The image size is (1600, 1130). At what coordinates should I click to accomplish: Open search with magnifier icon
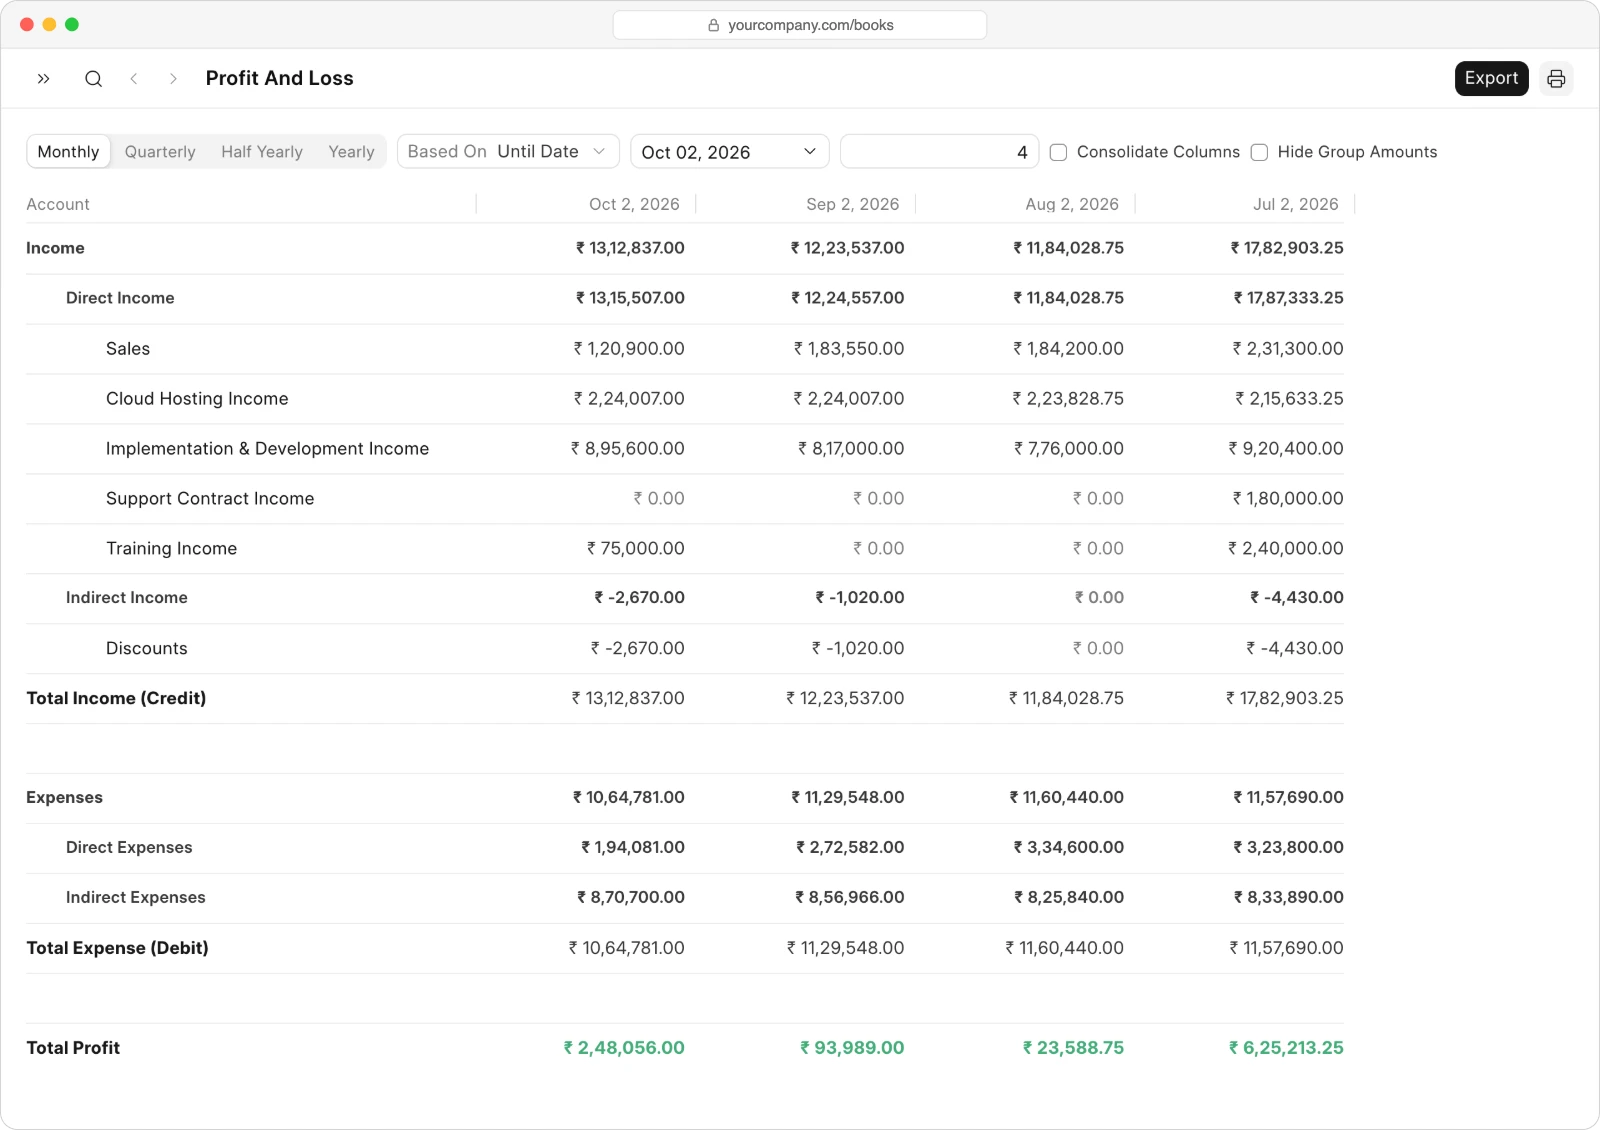click(93, 79)
